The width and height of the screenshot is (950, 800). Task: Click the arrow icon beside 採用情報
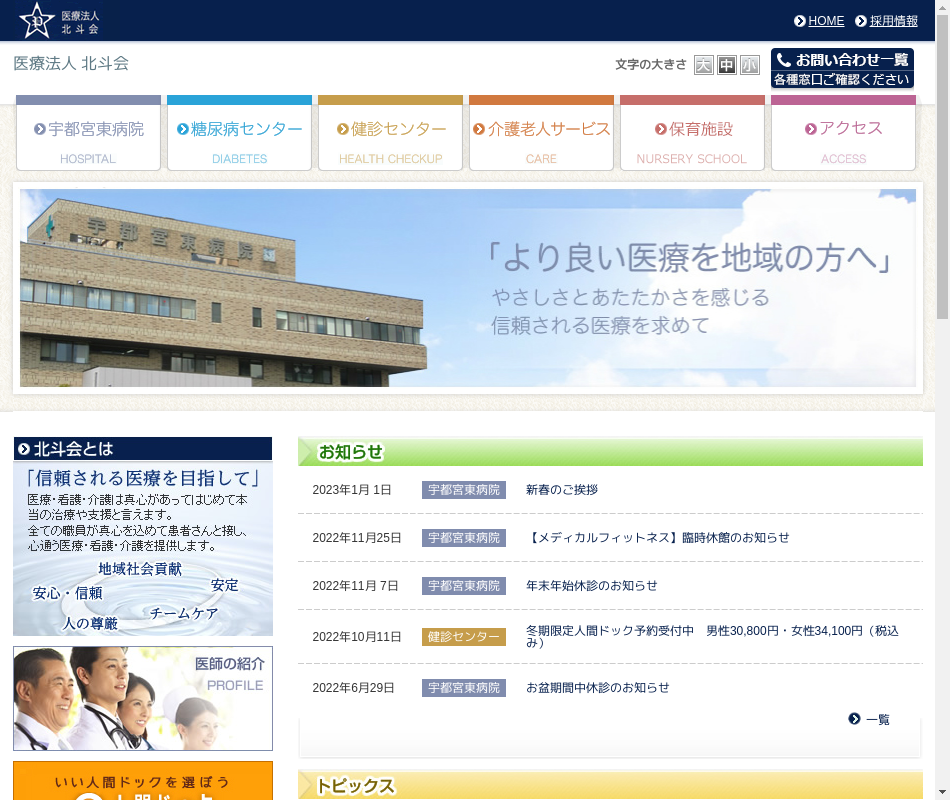click(861, 21)
